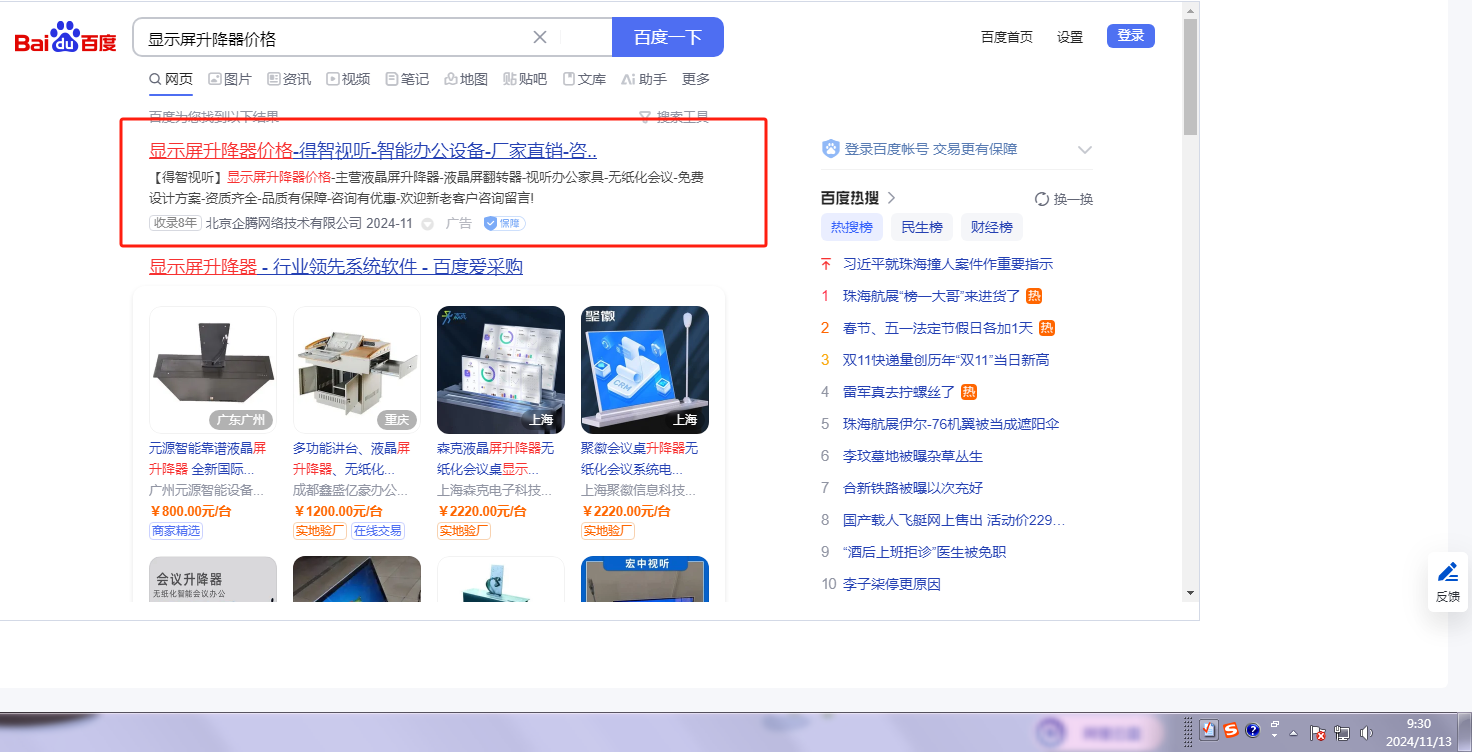Open the 会议升降器 thumbnail
The height and width of the screenshot is (752, 1472).
click(x=213, y=579)
